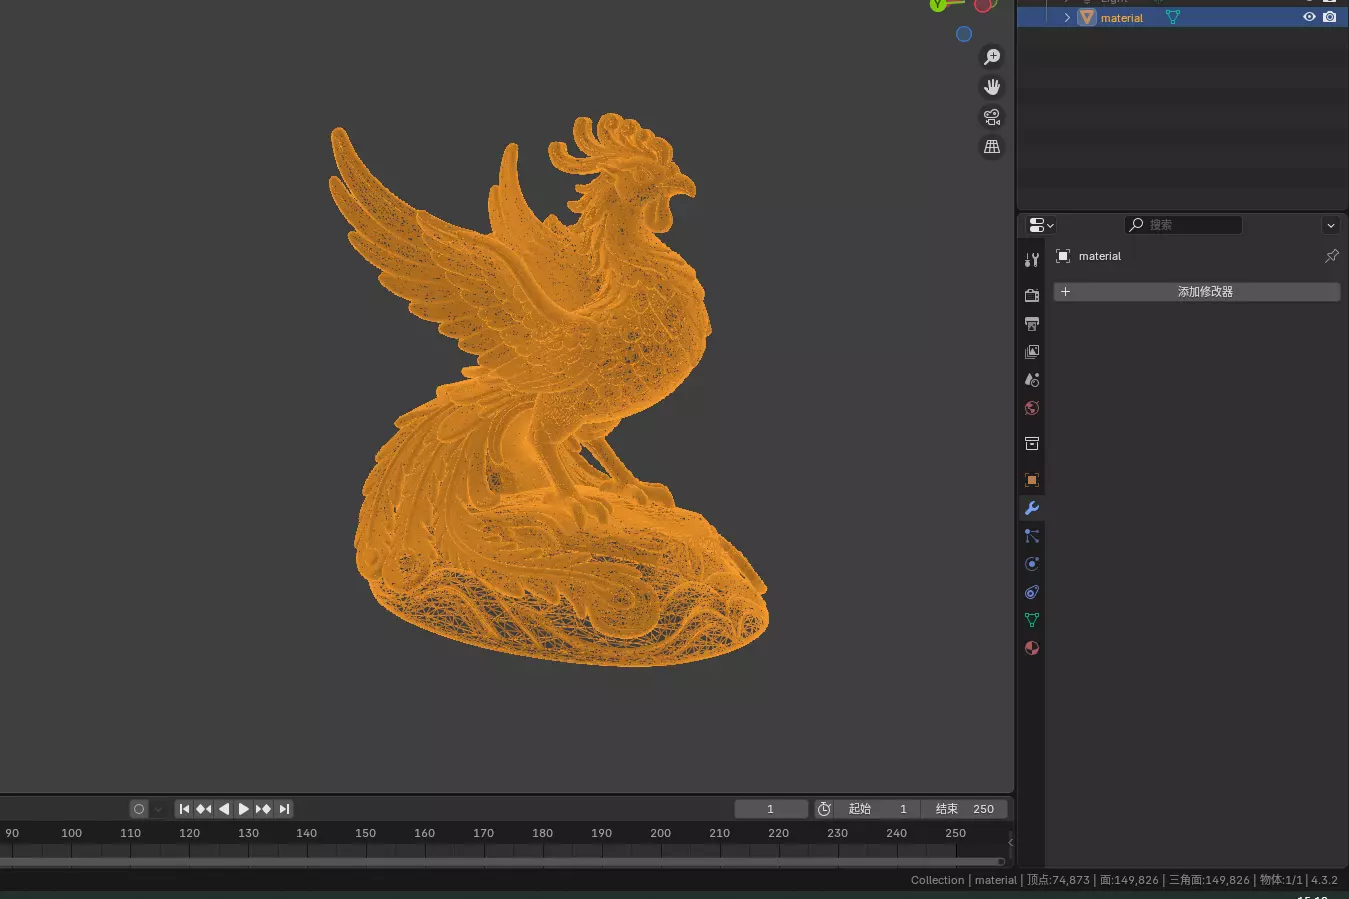Open the Particles properties tab
1349x899 pixels.
tap(1032, 536)
